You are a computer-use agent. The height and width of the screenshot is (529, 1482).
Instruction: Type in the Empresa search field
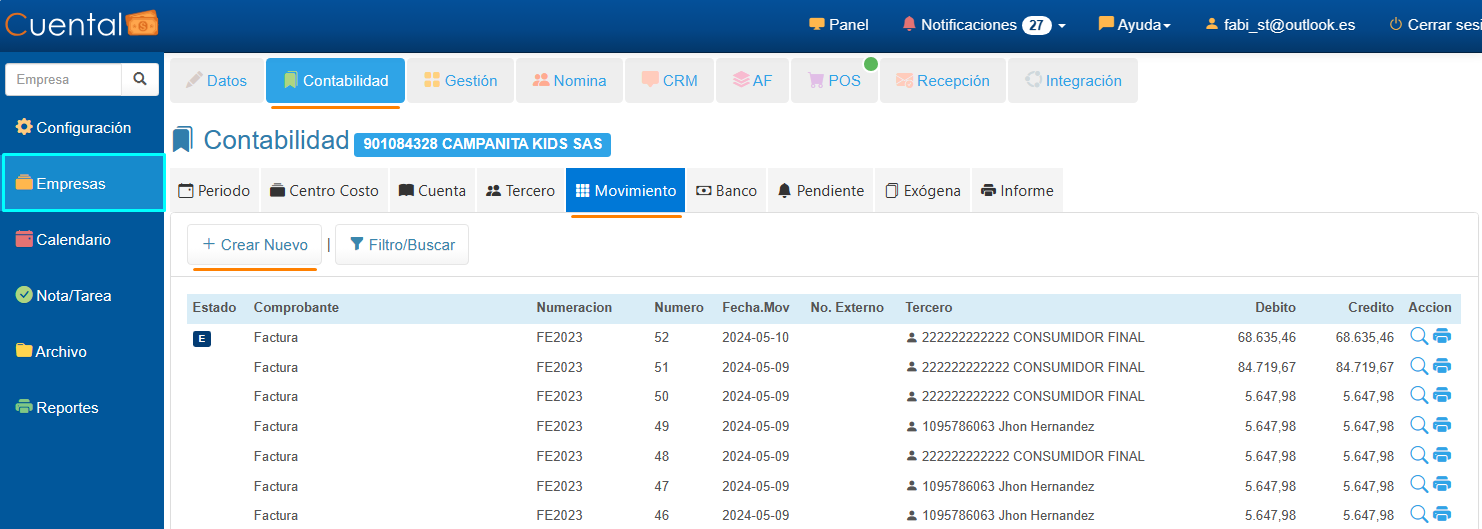64,79
